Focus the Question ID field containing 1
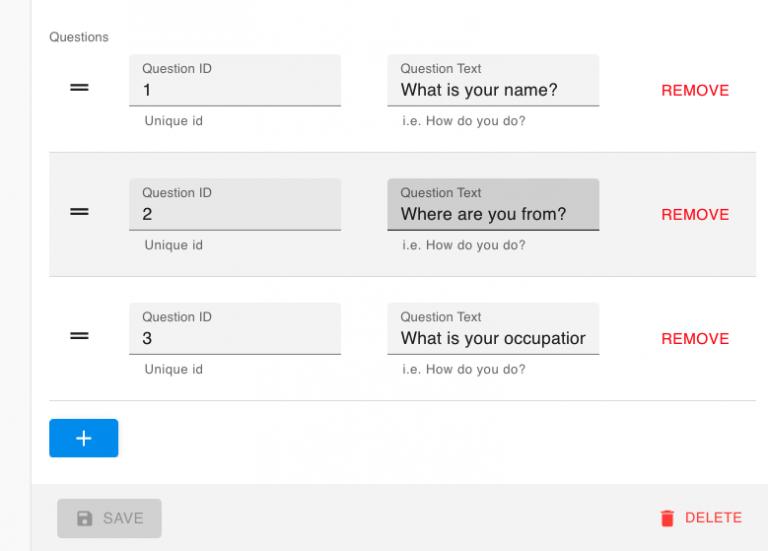The width and height of the screenshot is (768, 551). click(235, 80)
